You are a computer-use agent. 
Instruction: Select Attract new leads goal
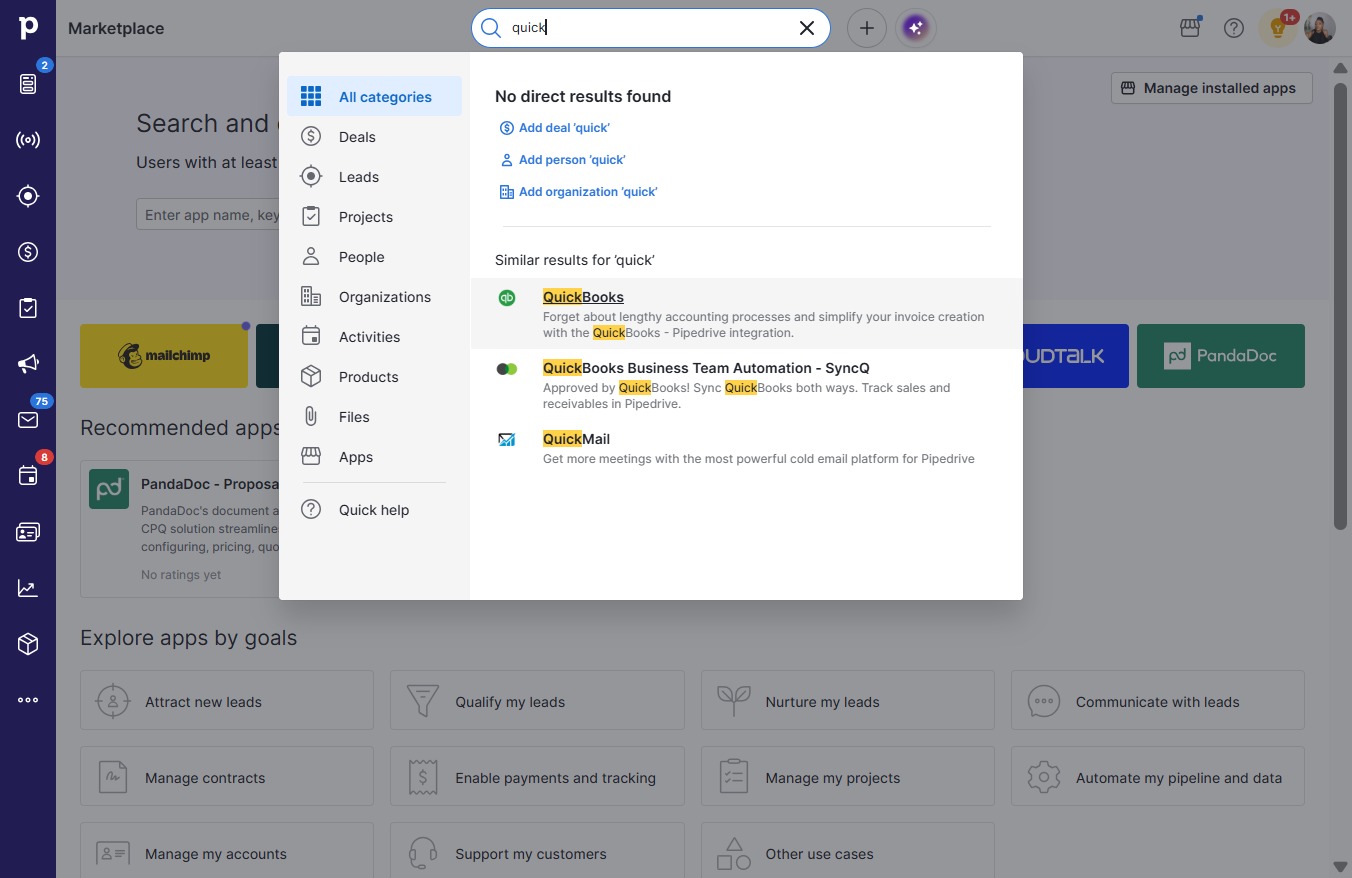tap(227, 702)
